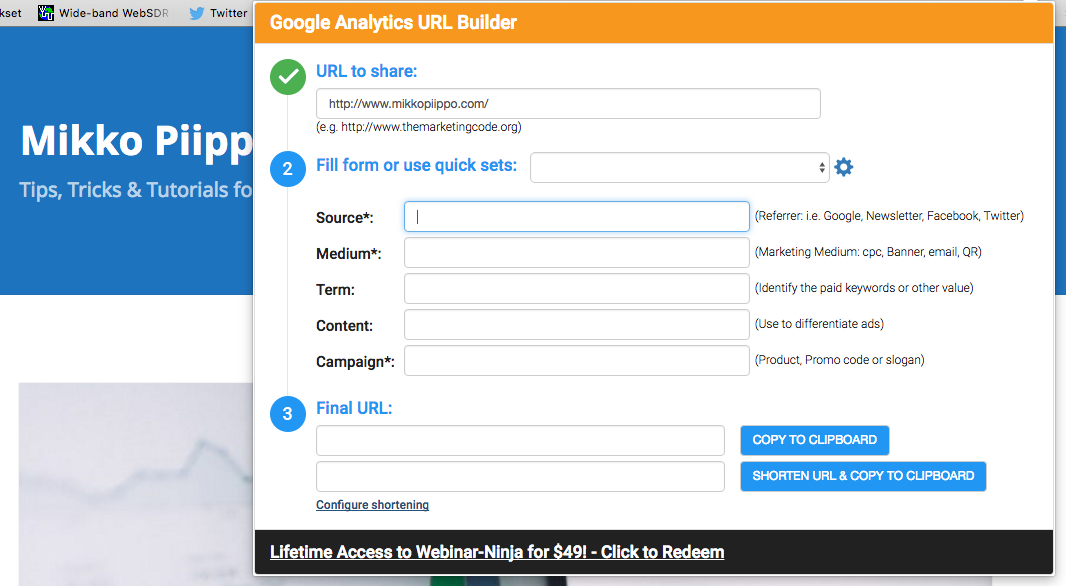The height and width of the screenshot is (586, 1066).
Task: Click the chart thumbnail image on the page
Action: [x=136, y=484]
